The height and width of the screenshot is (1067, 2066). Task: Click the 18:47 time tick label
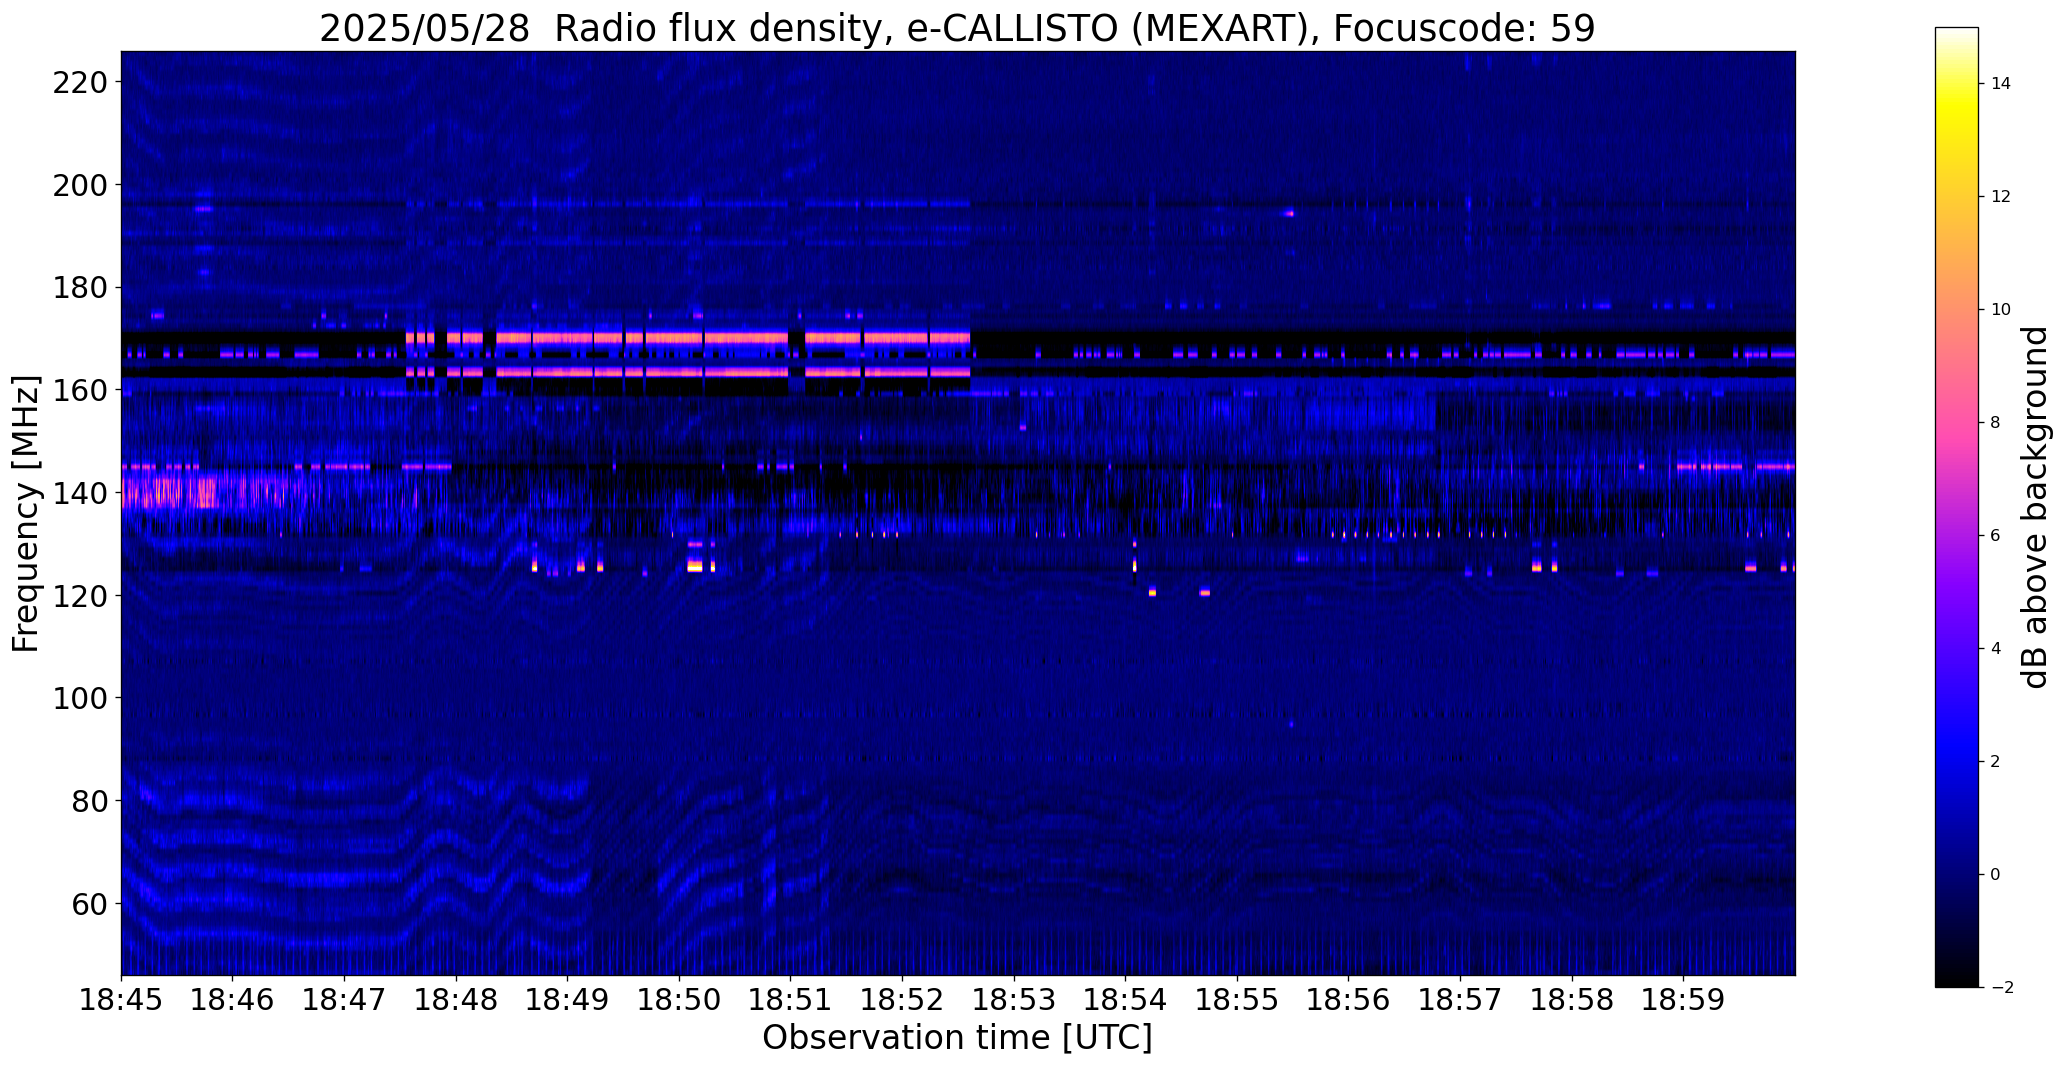(x=345, y=1000)
